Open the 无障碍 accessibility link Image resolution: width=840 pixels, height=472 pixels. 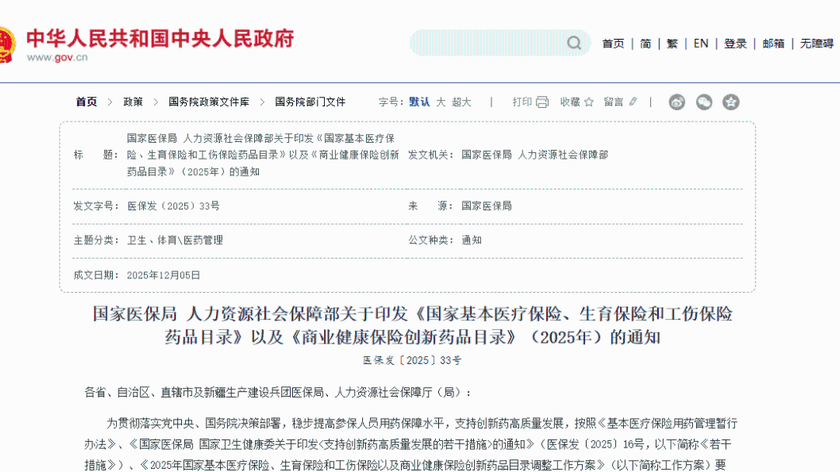(816, 44)
